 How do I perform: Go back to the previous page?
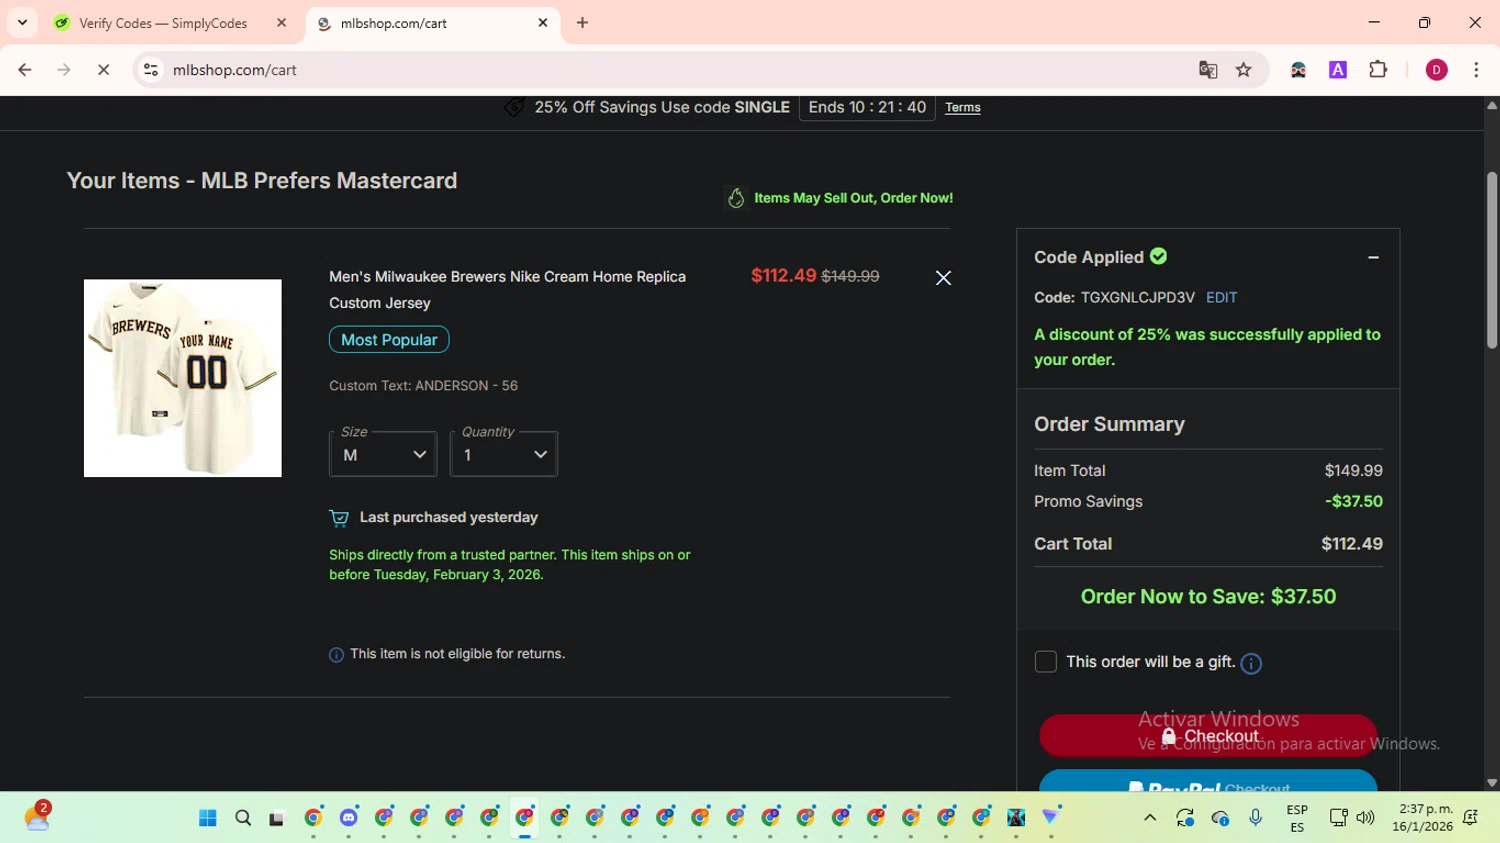(x=25, y=70)
